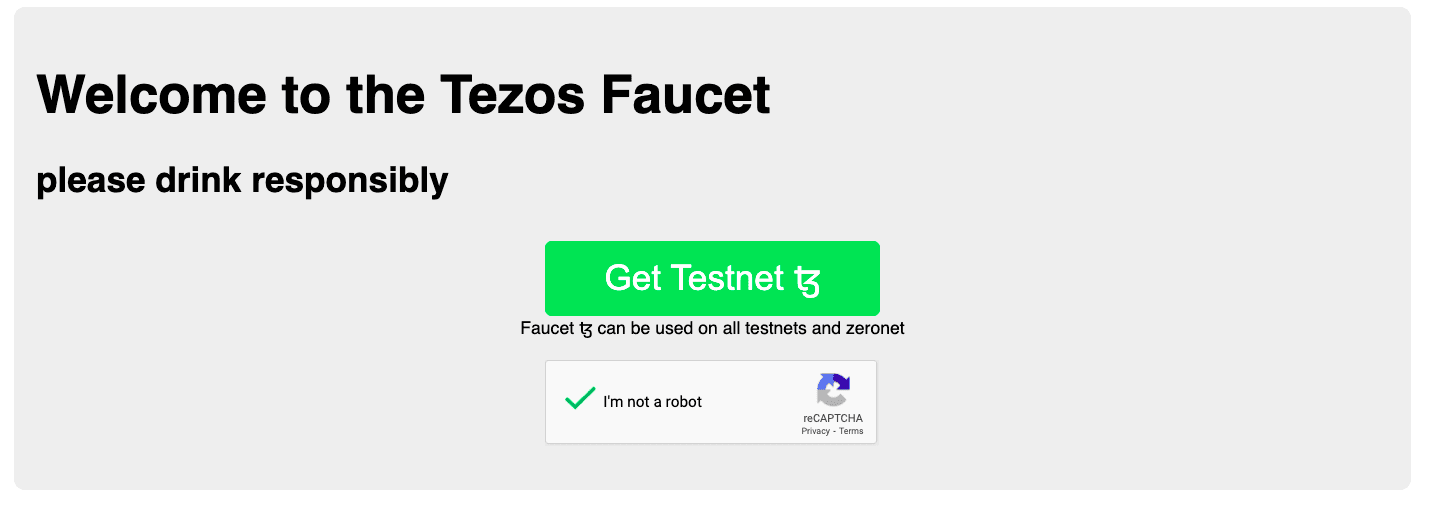Click the tez symbol in the faucet caption
Image resolution: width=1429 pixels, height=505 pixels.
(585, 329)
